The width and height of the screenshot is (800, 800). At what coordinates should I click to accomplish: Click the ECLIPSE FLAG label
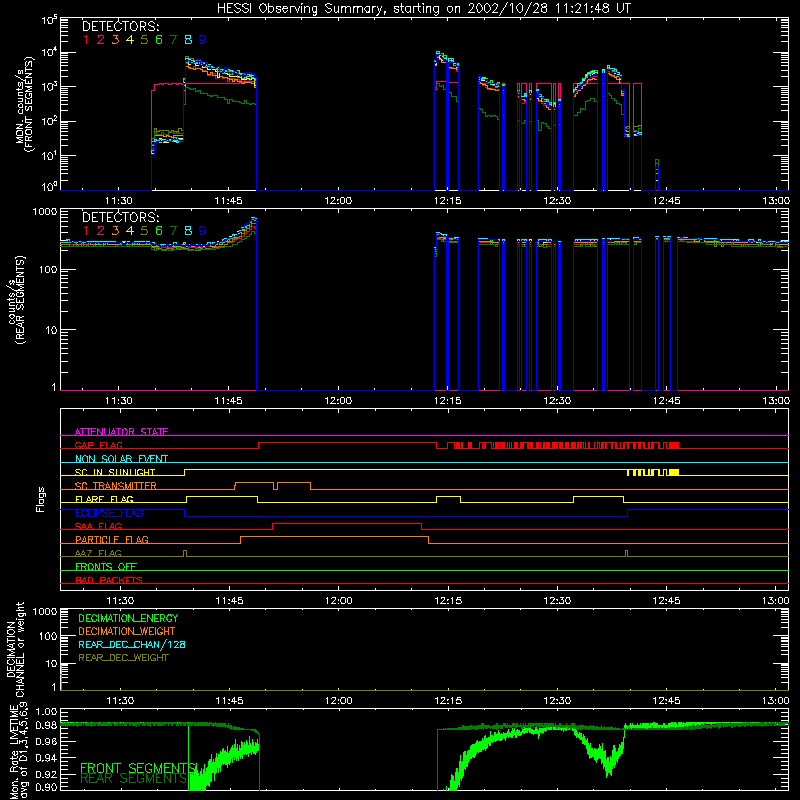coord(109,513)
